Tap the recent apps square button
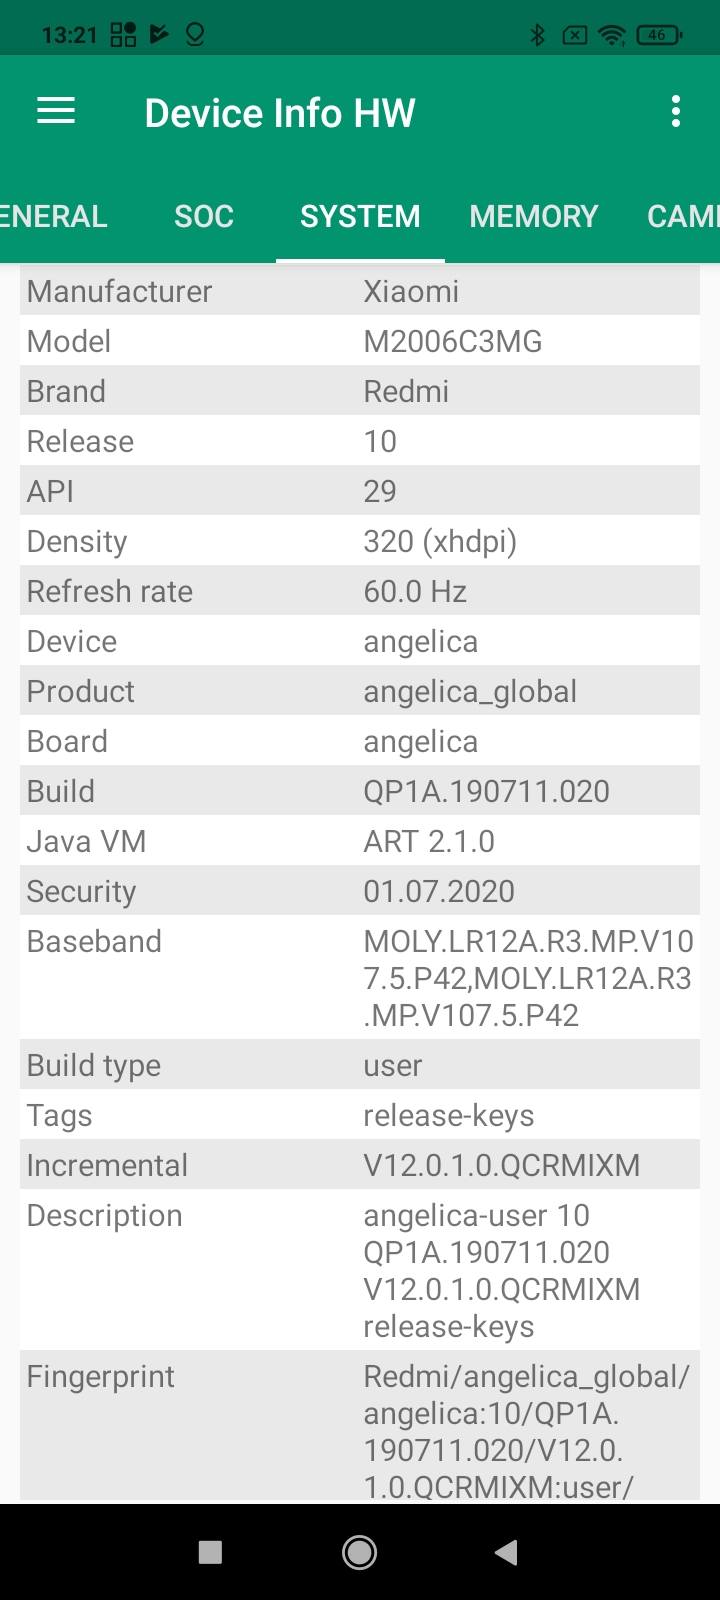This screenshot has height=1600, width=720. tap(210, 1552)
